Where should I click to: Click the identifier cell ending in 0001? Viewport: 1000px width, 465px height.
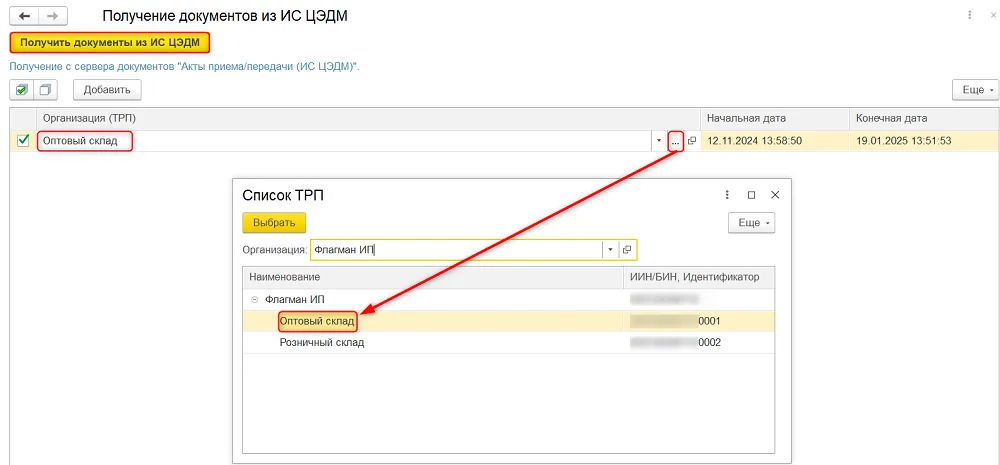point(699,321)
